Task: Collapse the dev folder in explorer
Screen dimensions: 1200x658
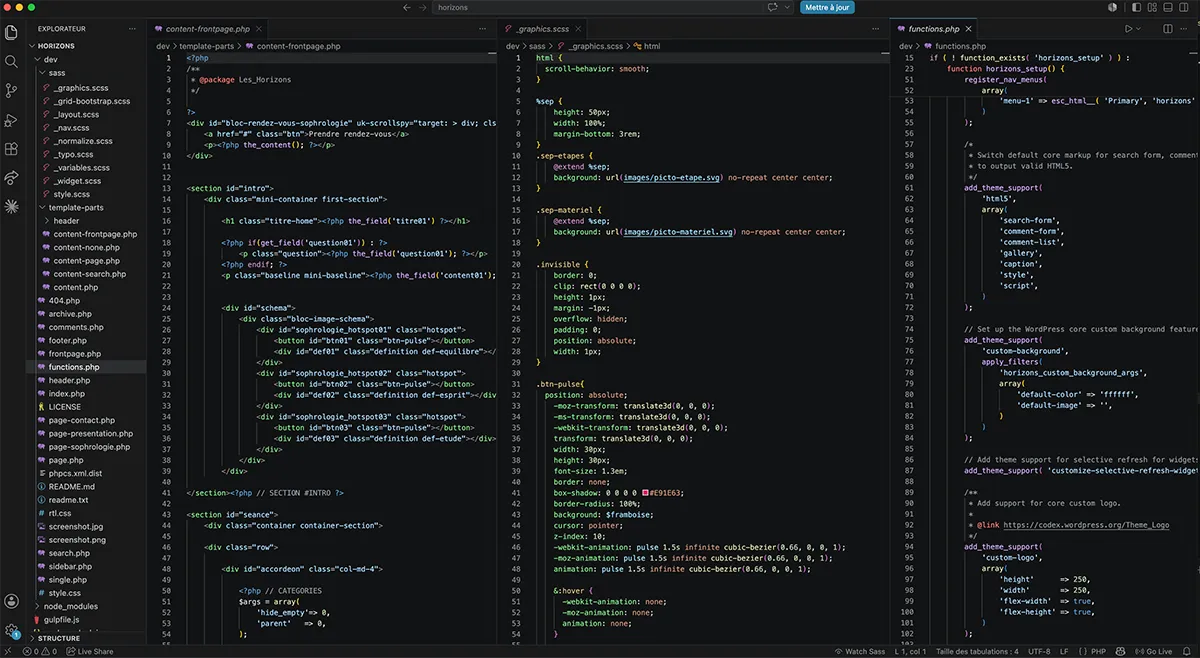Action: (88, 59)
